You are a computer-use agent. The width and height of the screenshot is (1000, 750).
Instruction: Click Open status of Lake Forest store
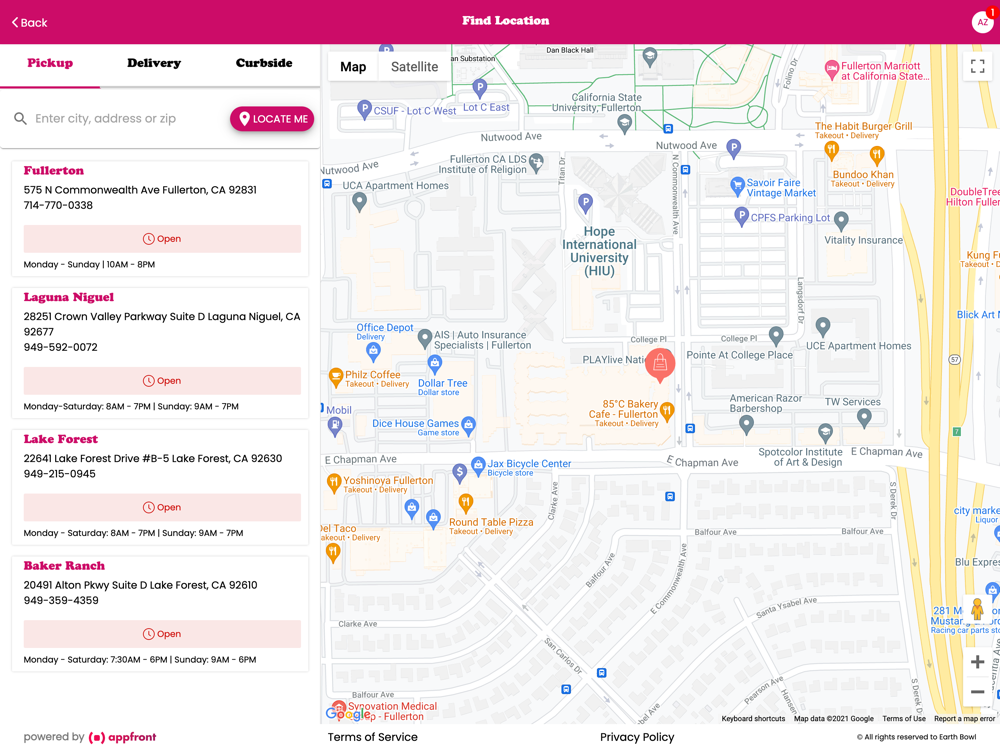tap(162, 507)
